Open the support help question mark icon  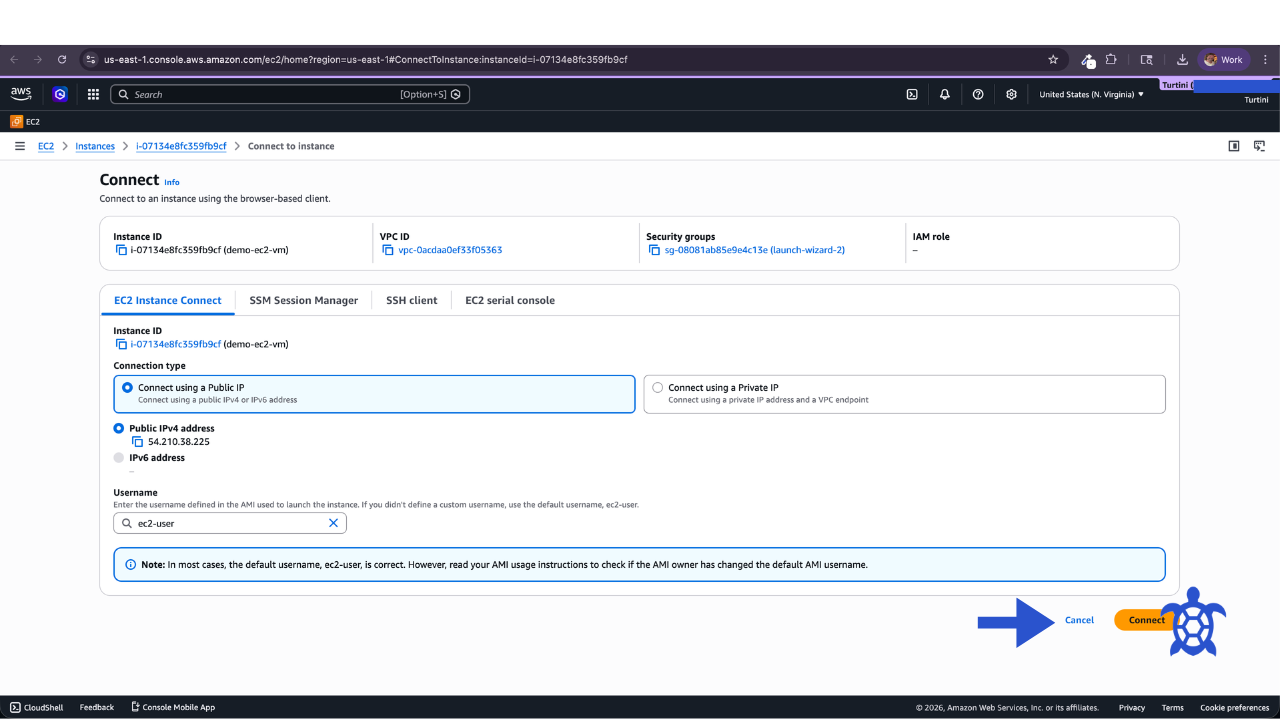point(978,94)
